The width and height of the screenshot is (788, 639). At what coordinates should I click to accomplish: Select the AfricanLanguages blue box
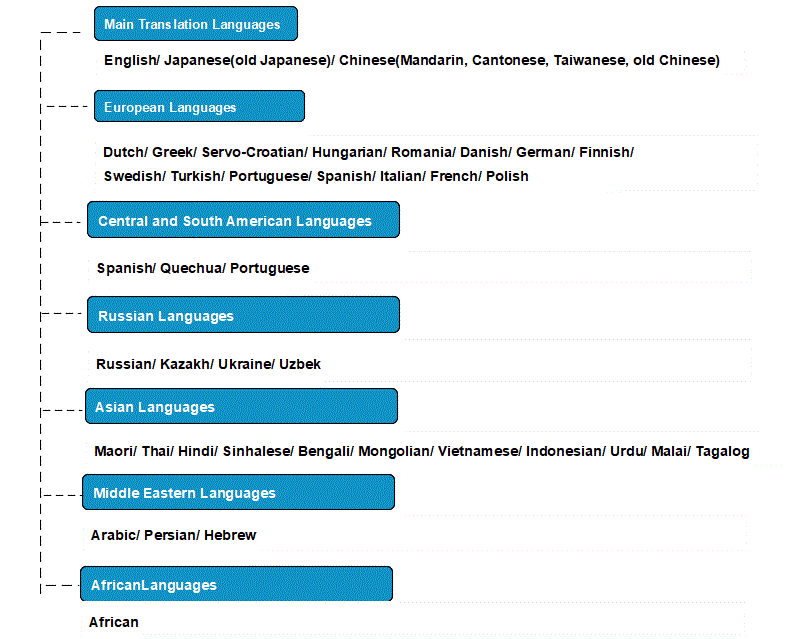(236, 584)
